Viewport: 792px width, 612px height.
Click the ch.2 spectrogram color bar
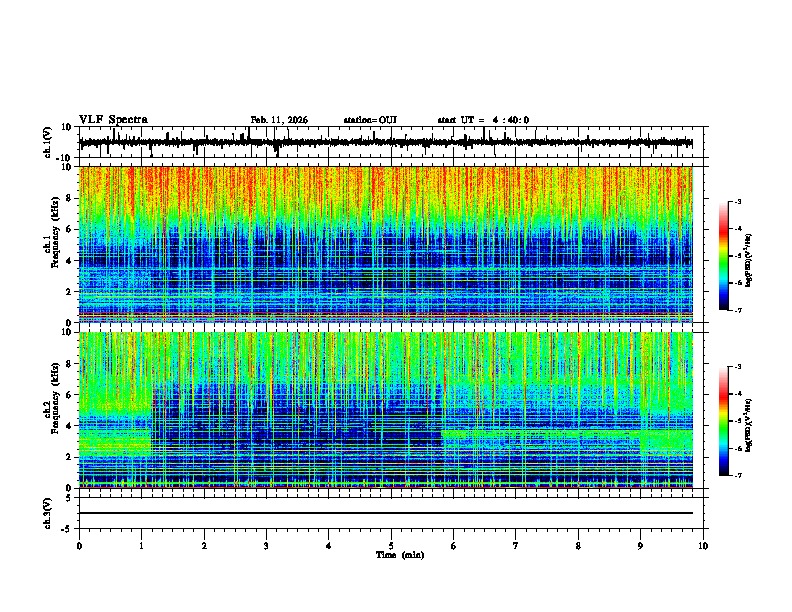(724, 421)
